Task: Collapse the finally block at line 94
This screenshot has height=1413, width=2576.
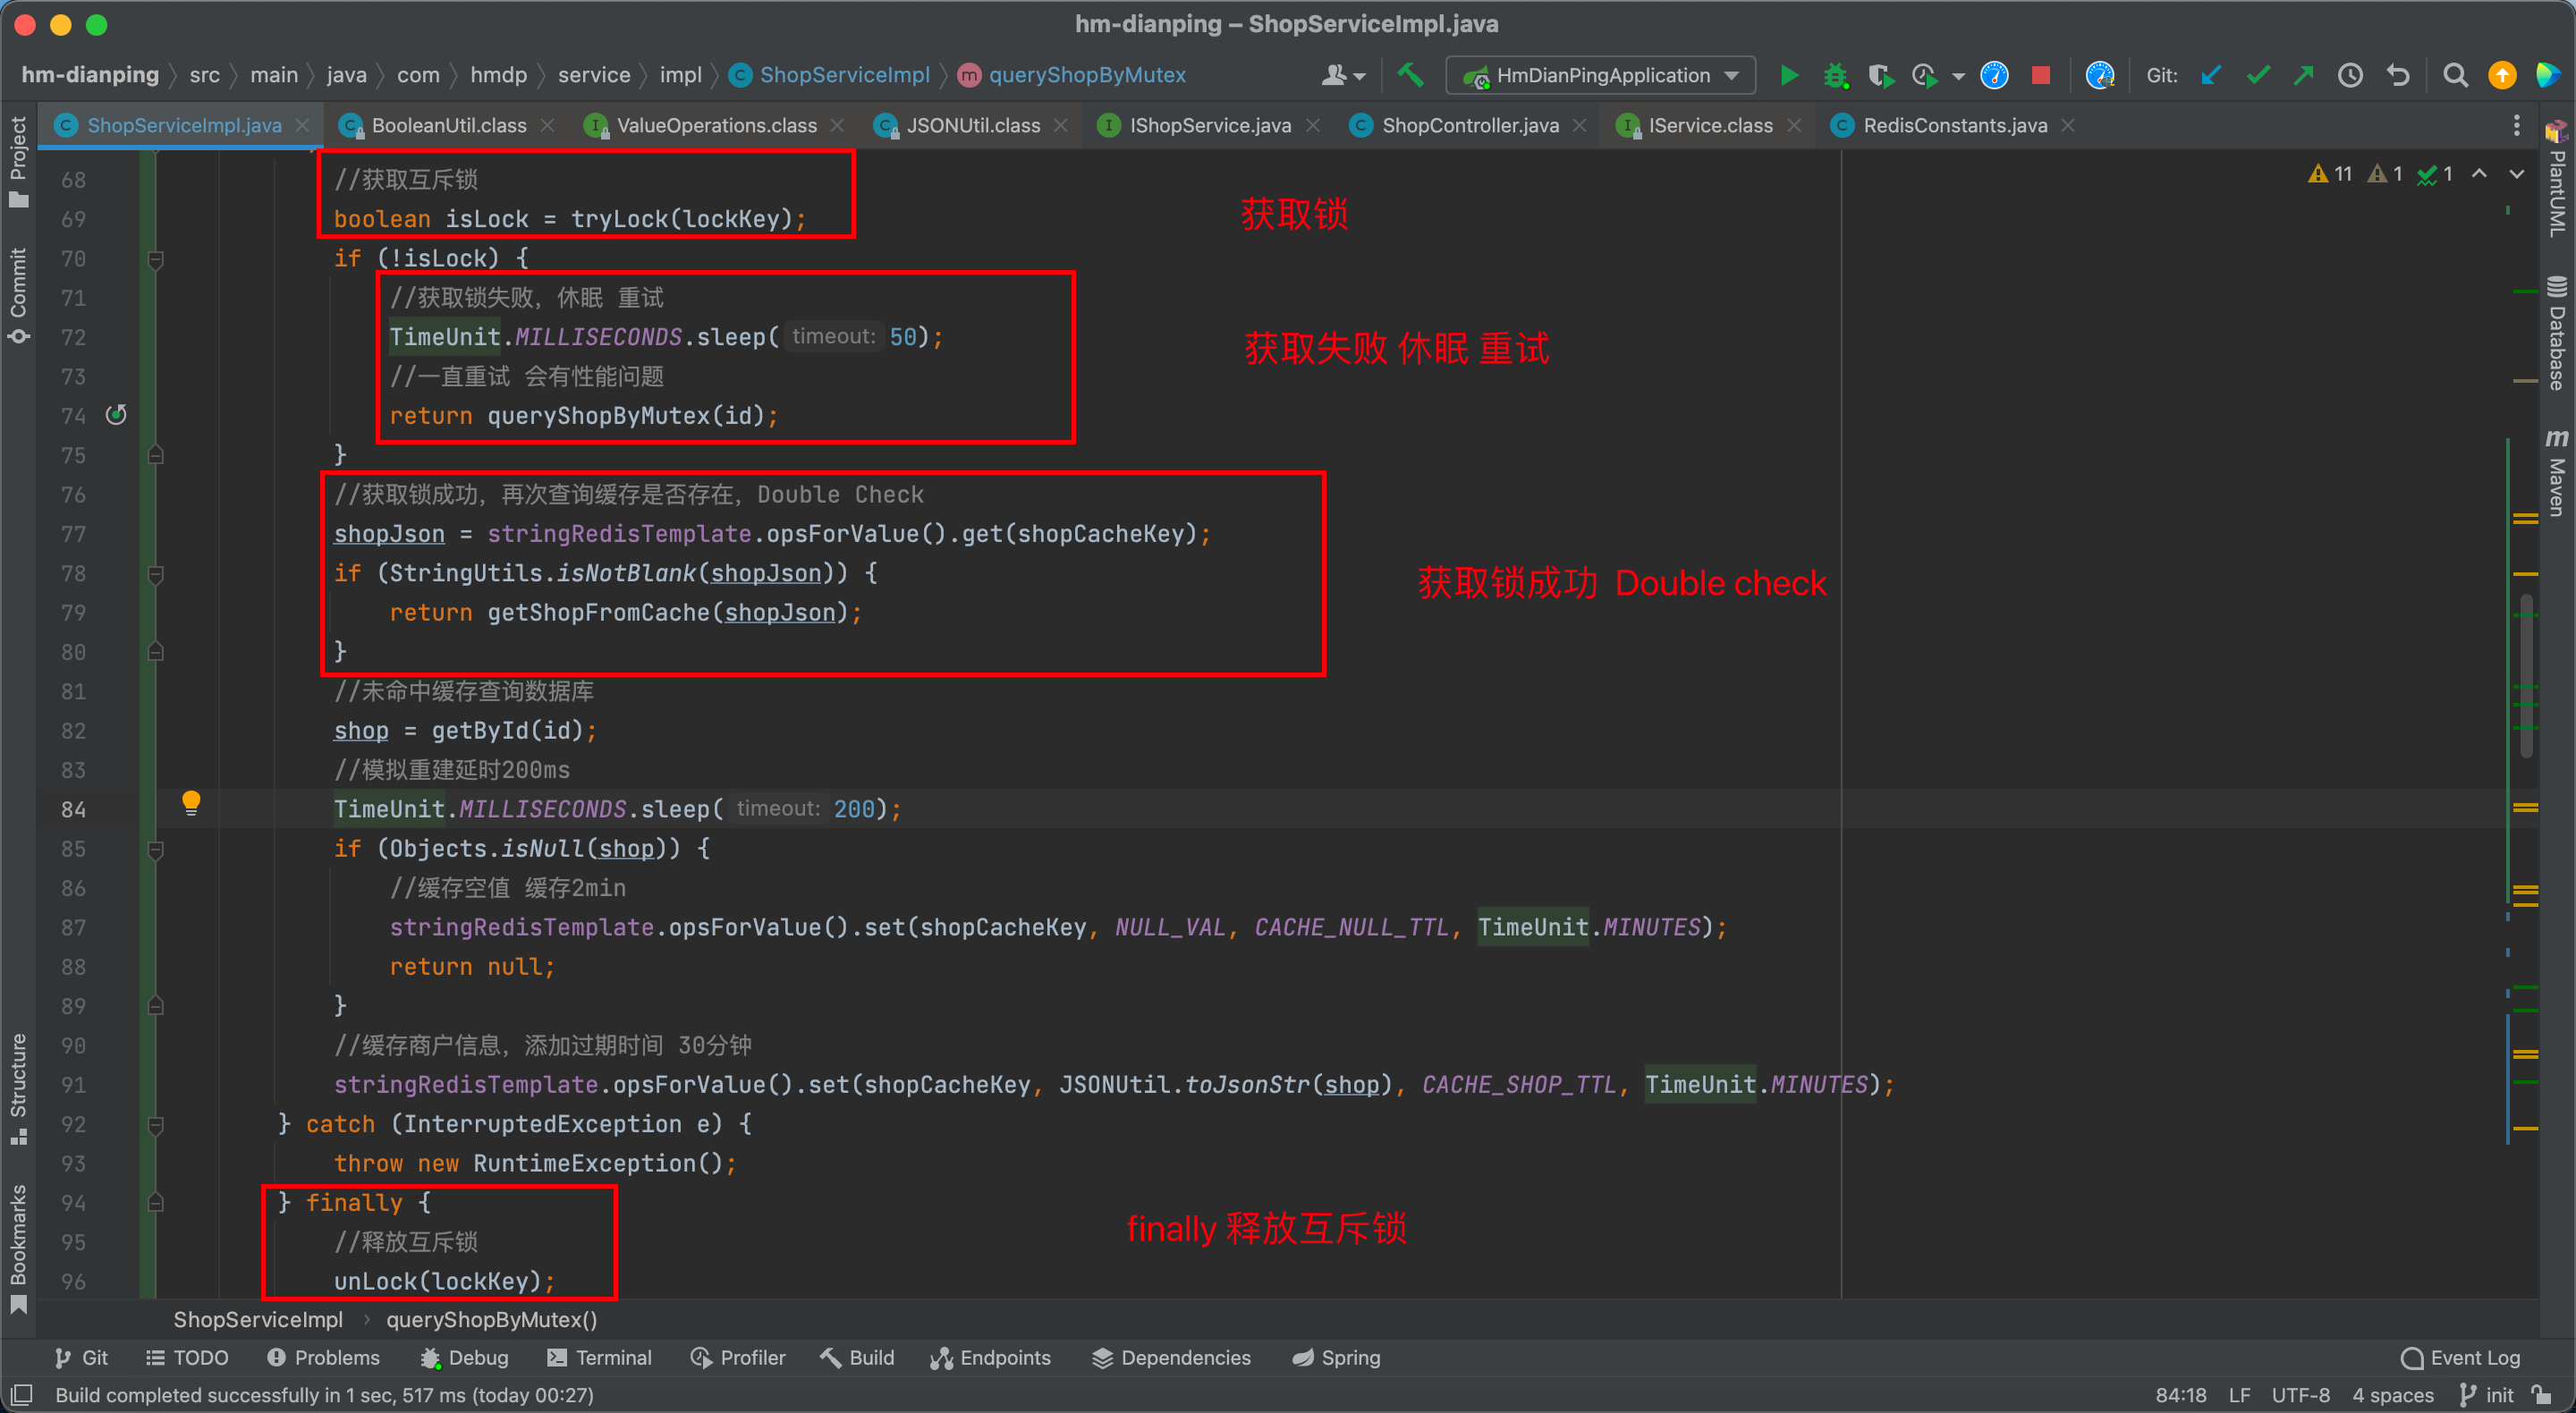Action: tap(156, 1203)
